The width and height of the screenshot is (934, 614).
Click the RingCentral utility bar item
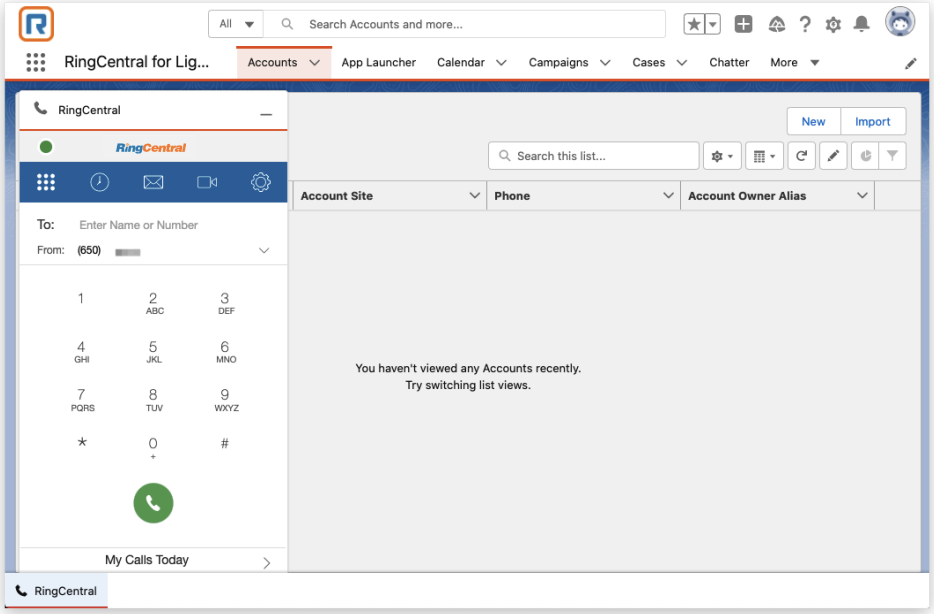point(57,591)
